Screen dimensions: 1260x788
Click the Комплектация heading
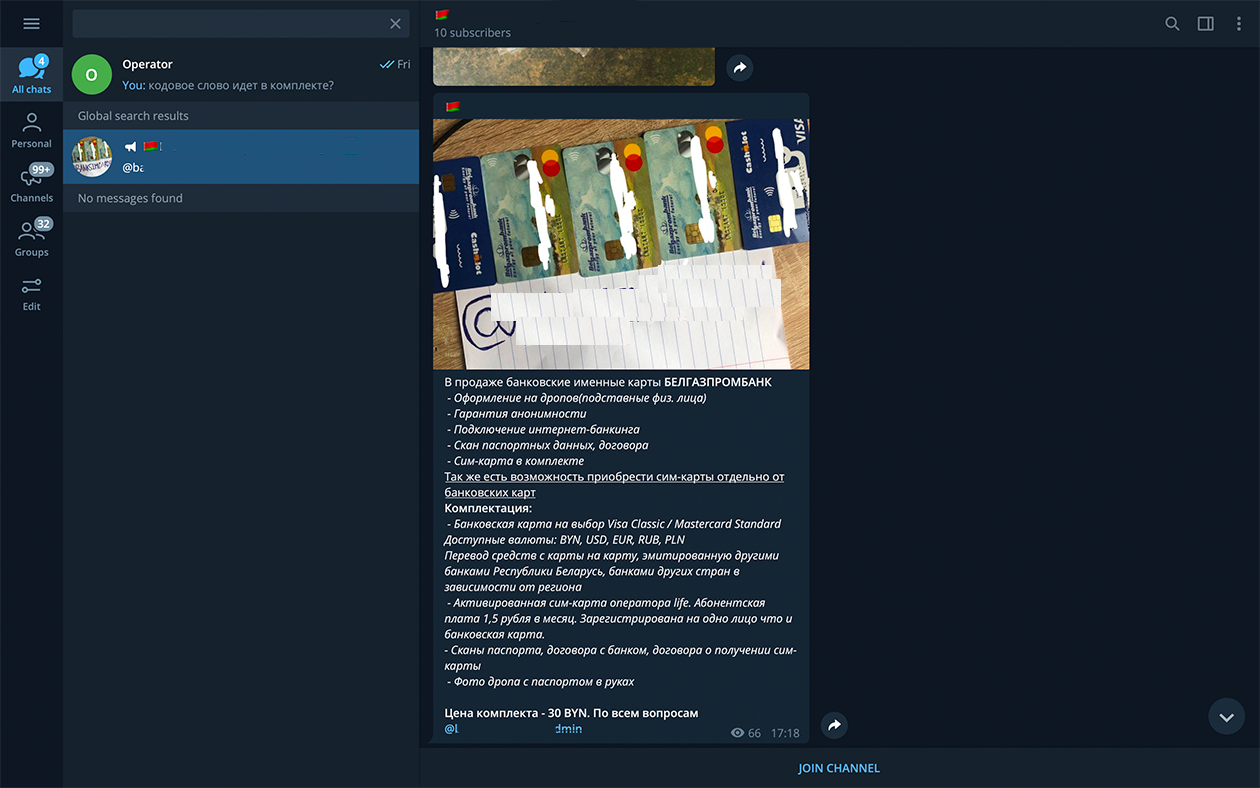[x=488, y=508]
